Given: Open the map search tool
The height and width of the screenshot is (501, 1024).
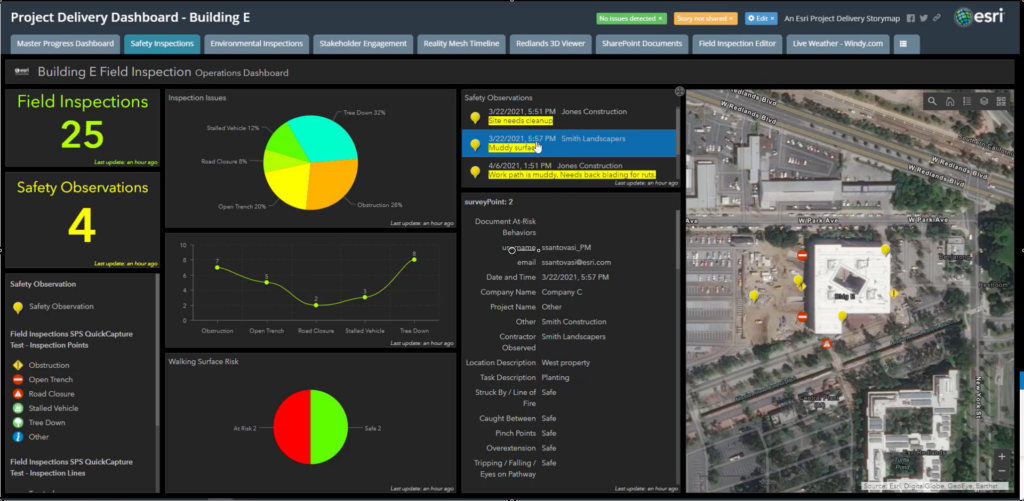Looking at the screenshot, I should click(932, 101).
